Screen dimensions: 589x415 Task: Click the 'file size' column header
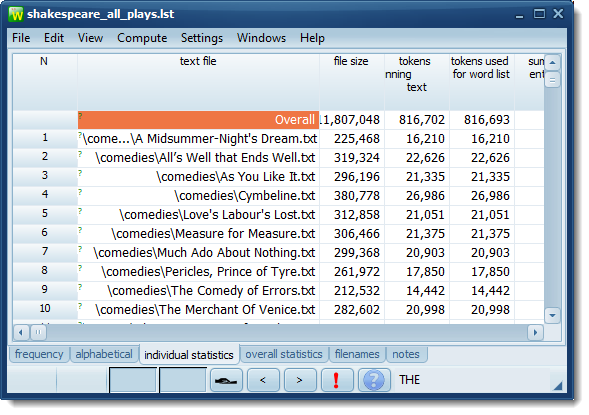[351, 82]
